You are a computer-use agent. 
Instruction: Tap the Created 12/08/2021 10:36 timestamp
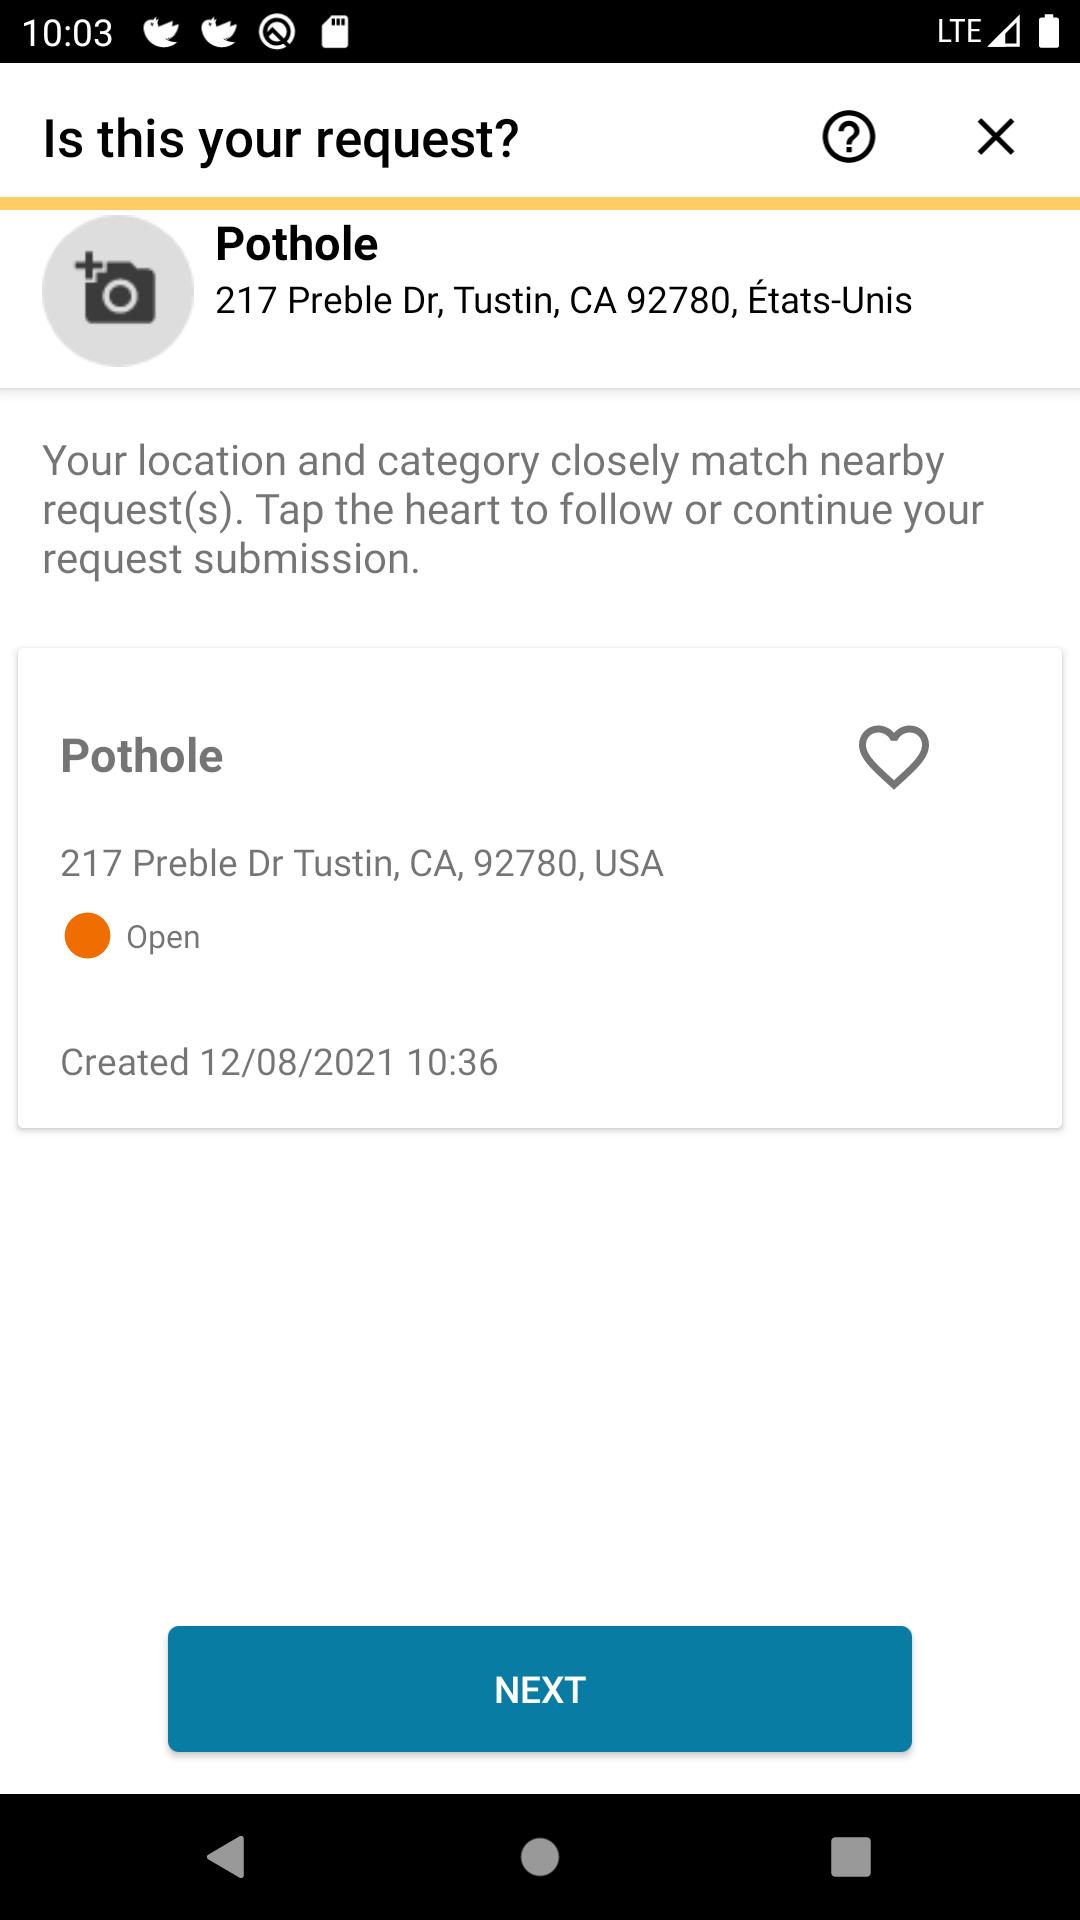tap(279, 1062)
